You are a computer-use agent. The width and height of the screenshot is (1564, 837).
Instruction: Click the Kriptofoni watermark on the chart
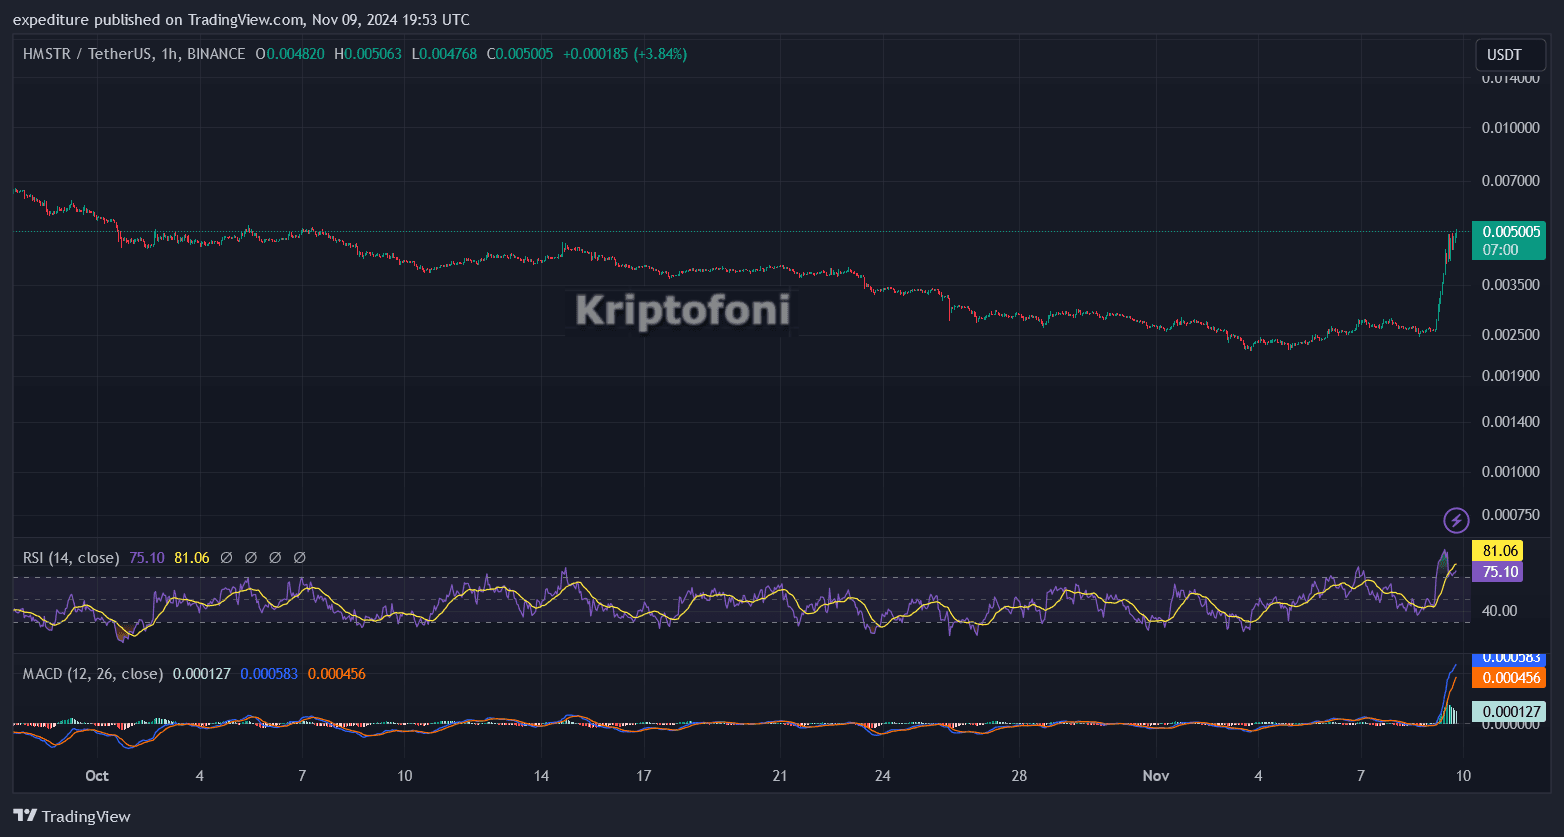tap(682, 310)
